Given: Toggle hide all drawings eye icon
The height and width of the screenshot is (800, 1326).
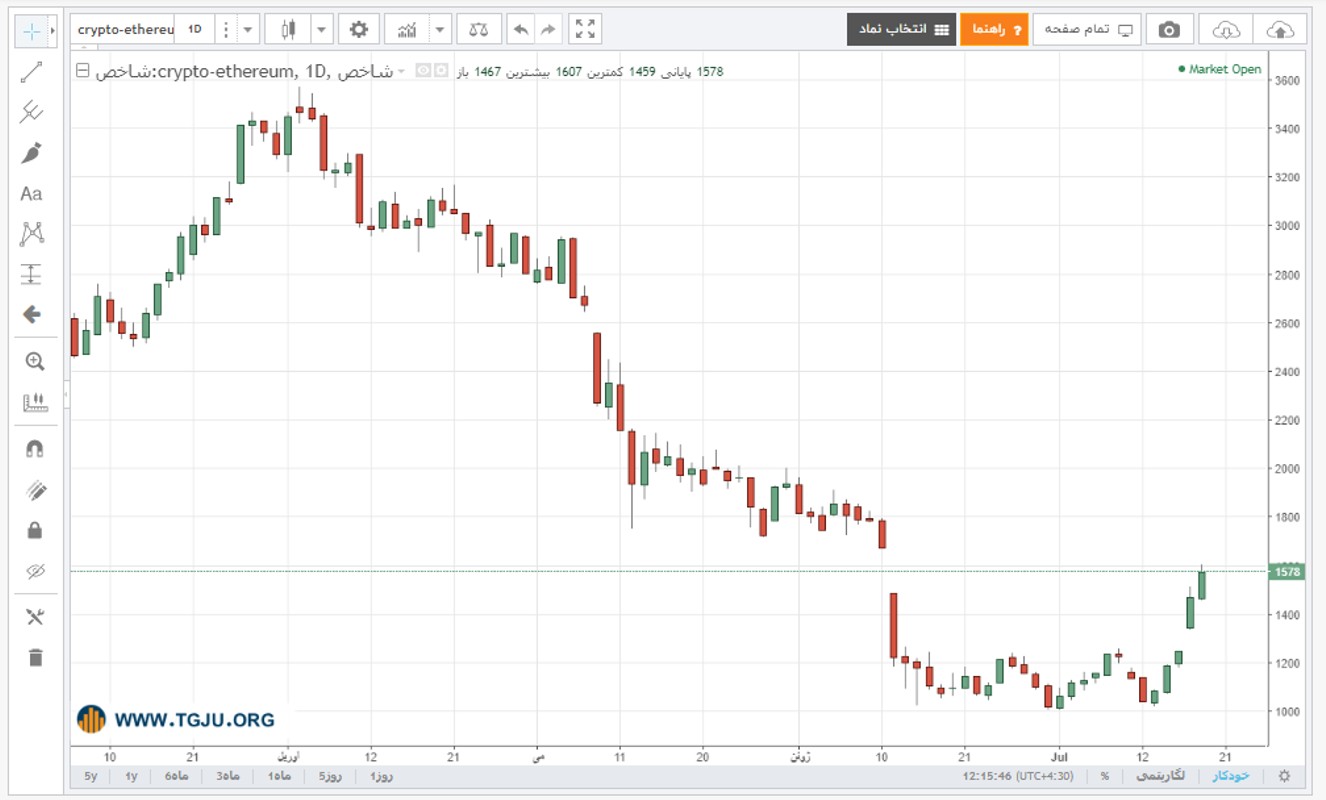Looking at the screenshot, I should (x=35, y=571).
